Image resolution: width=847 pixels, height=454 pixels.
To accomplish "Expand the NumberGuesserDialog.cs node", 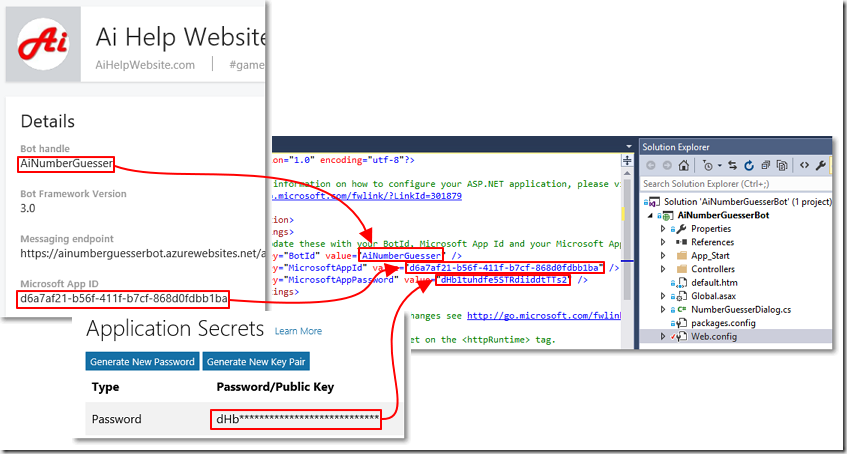I will point(663,310).
